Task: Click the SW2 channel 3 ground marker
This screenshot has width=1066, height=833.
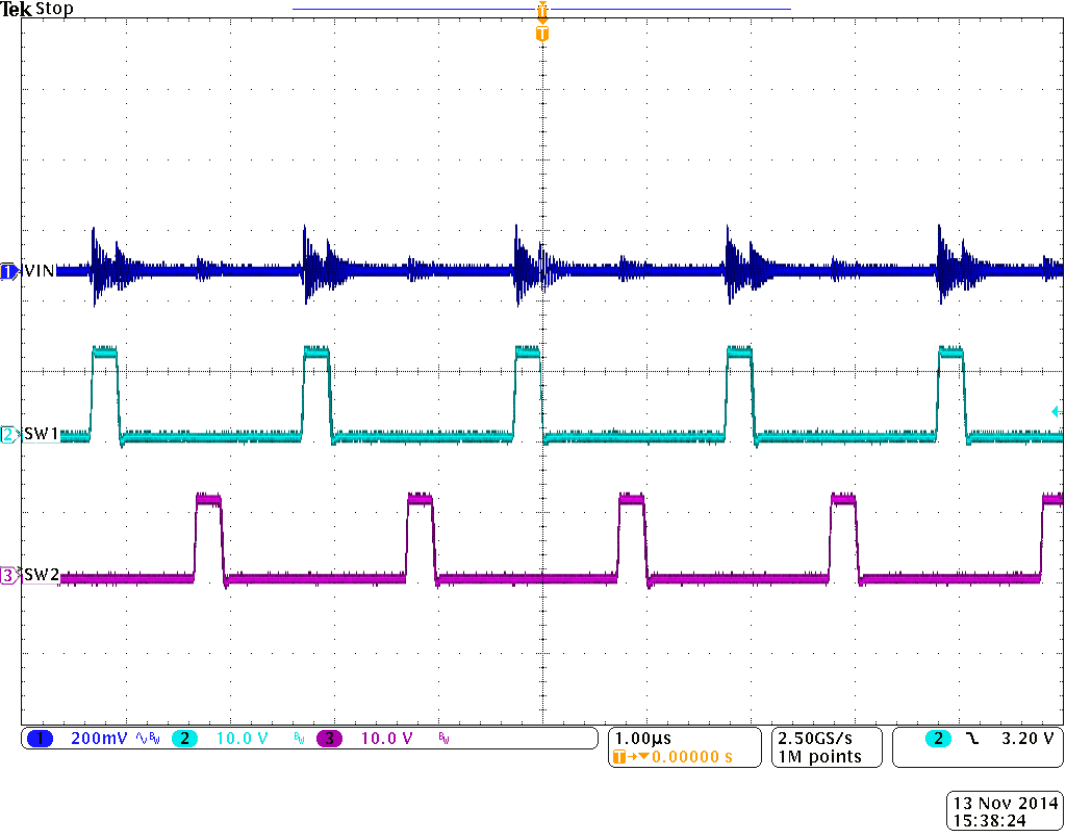Action: pos(9,576)
